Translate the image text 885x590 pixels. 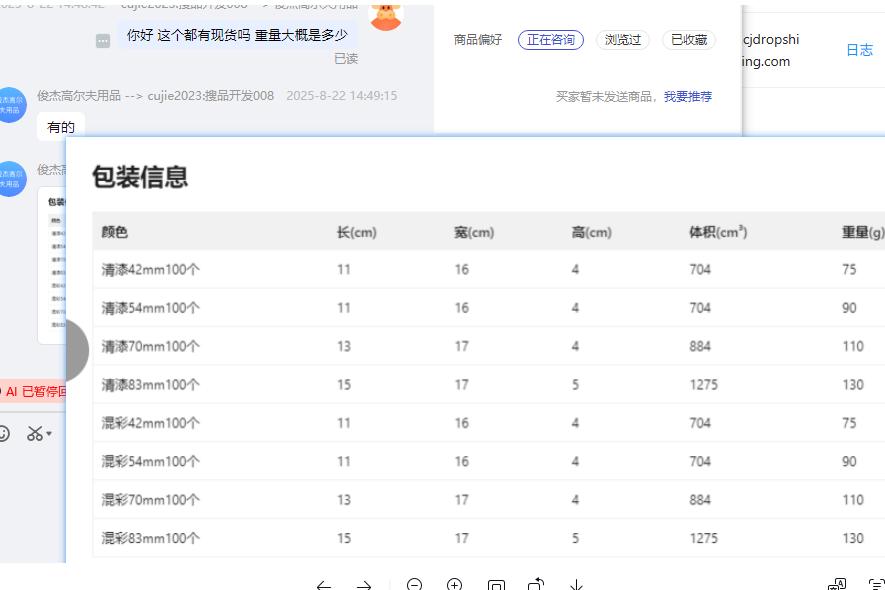[x=837, y=586]
